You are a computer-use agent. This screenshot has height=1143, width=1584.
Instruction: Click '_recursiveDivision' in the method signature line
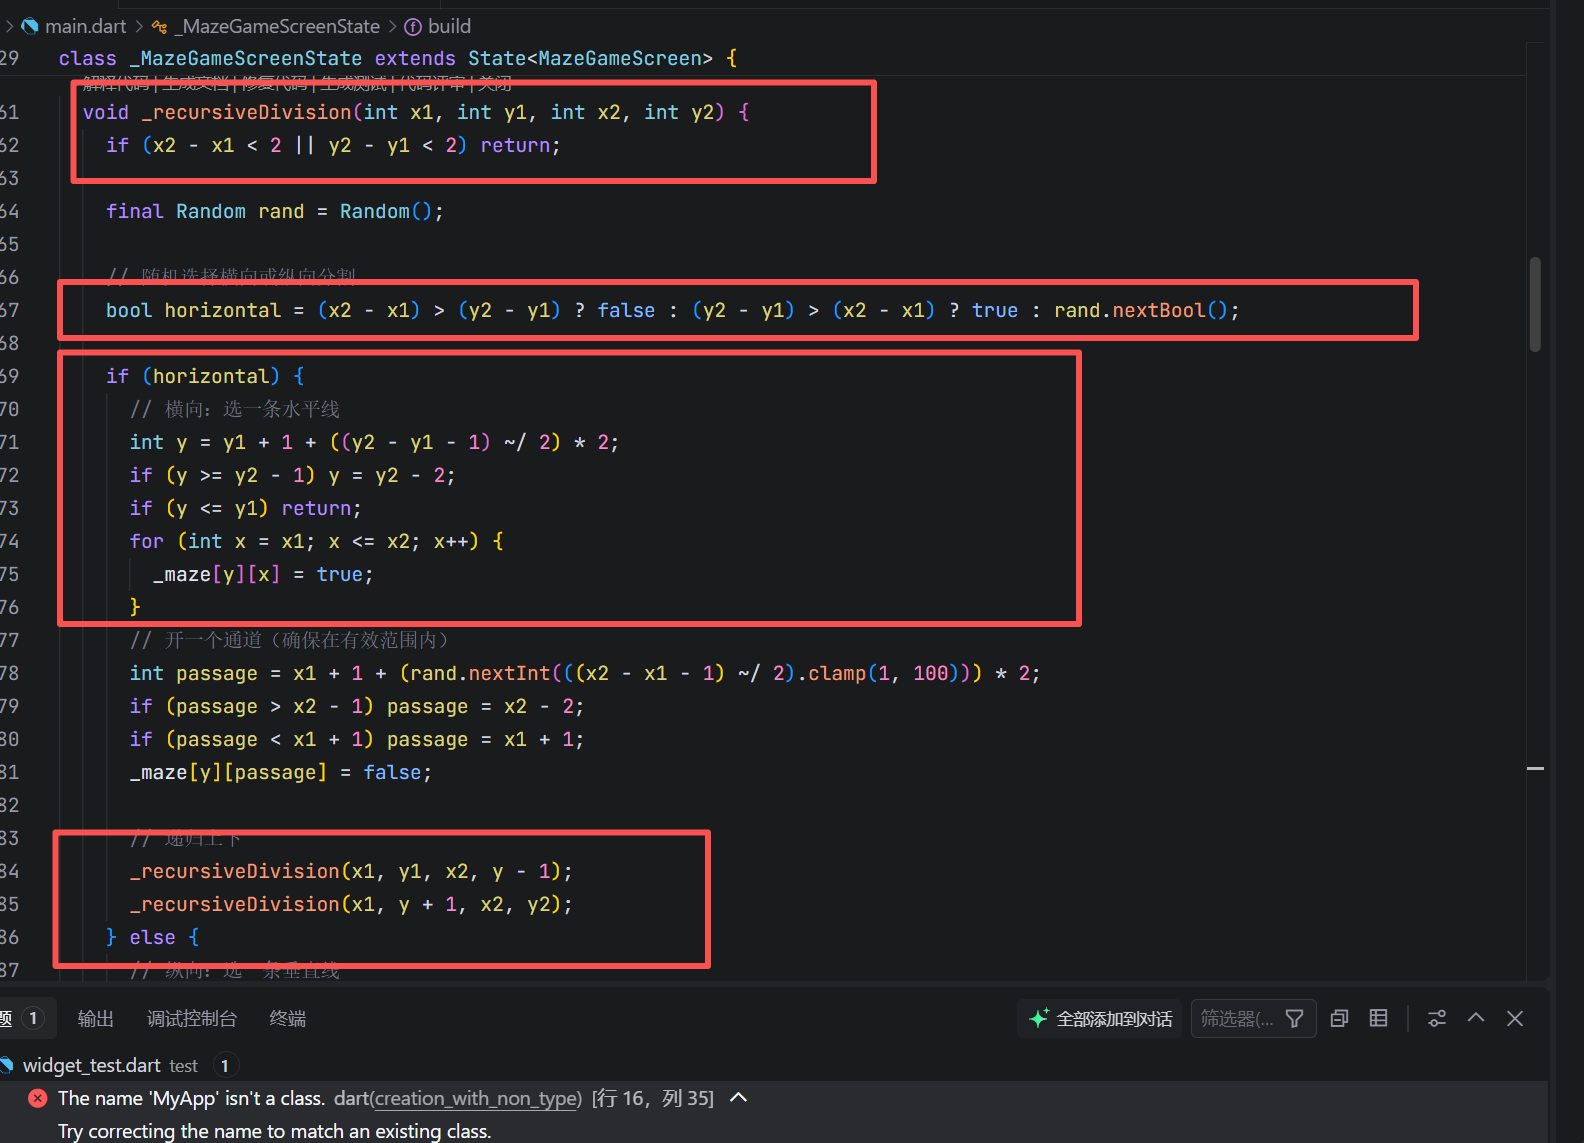coord(246,112)
